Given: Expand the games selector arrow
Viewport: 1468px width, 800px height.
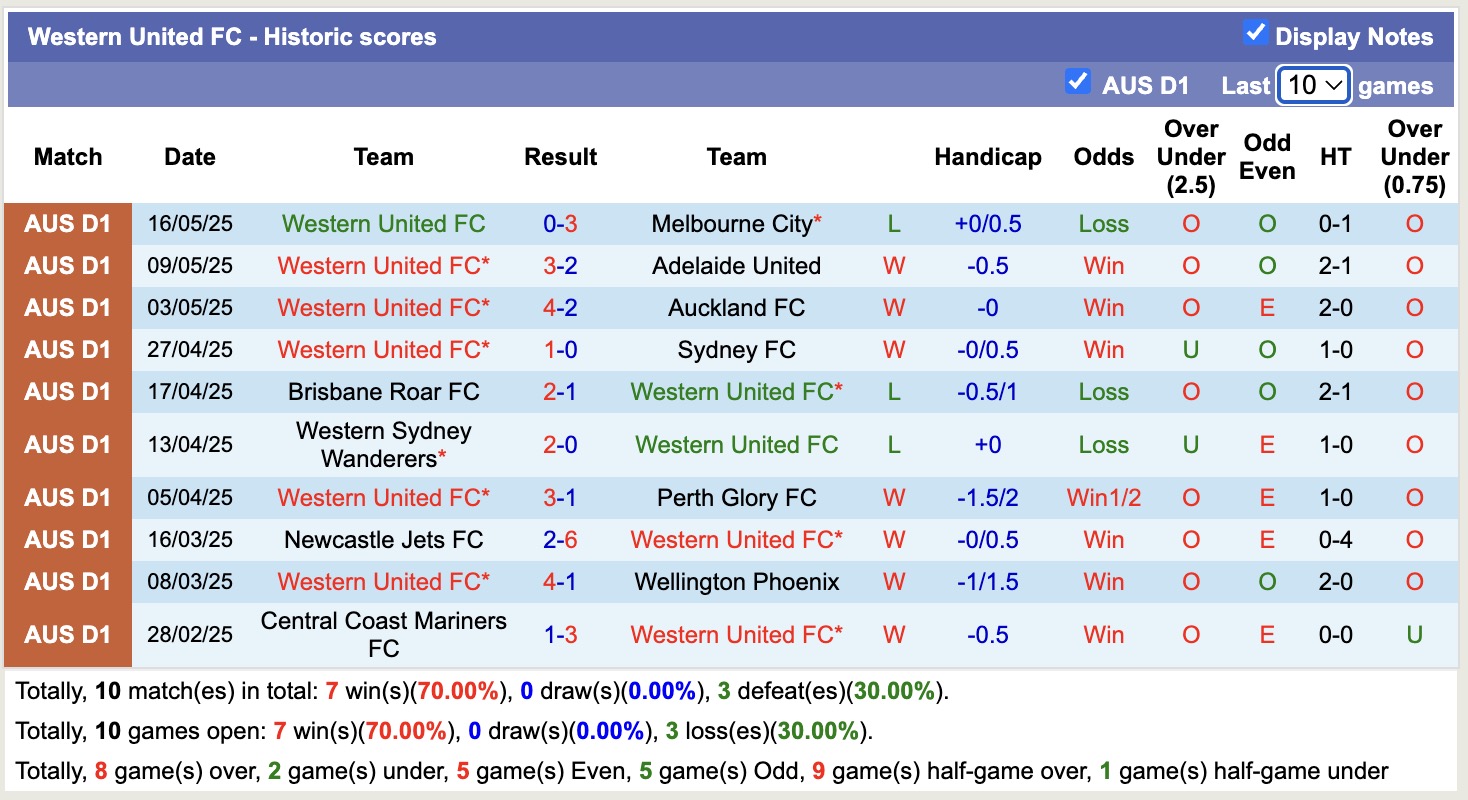Looking at the screenshot, I should click(x=1332, y=86).
